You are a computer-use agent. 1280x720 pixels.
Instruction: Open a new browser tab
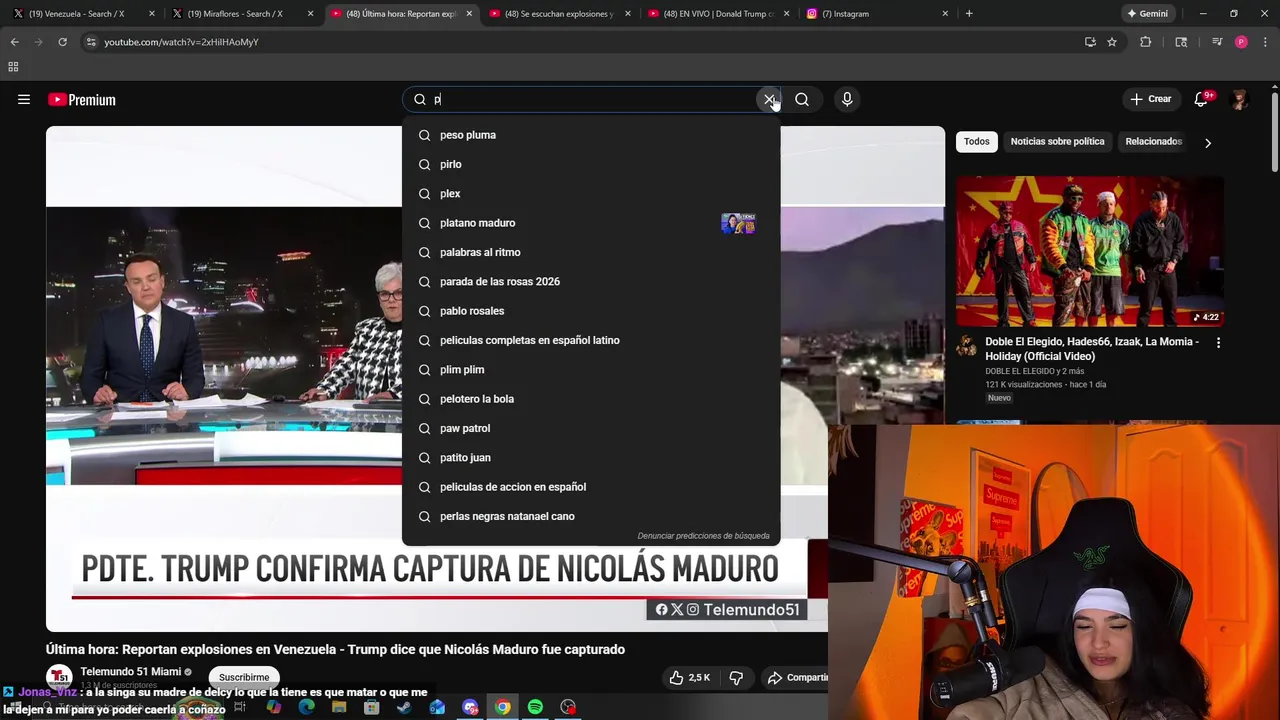pyautogui.click(x=969, y=14)
